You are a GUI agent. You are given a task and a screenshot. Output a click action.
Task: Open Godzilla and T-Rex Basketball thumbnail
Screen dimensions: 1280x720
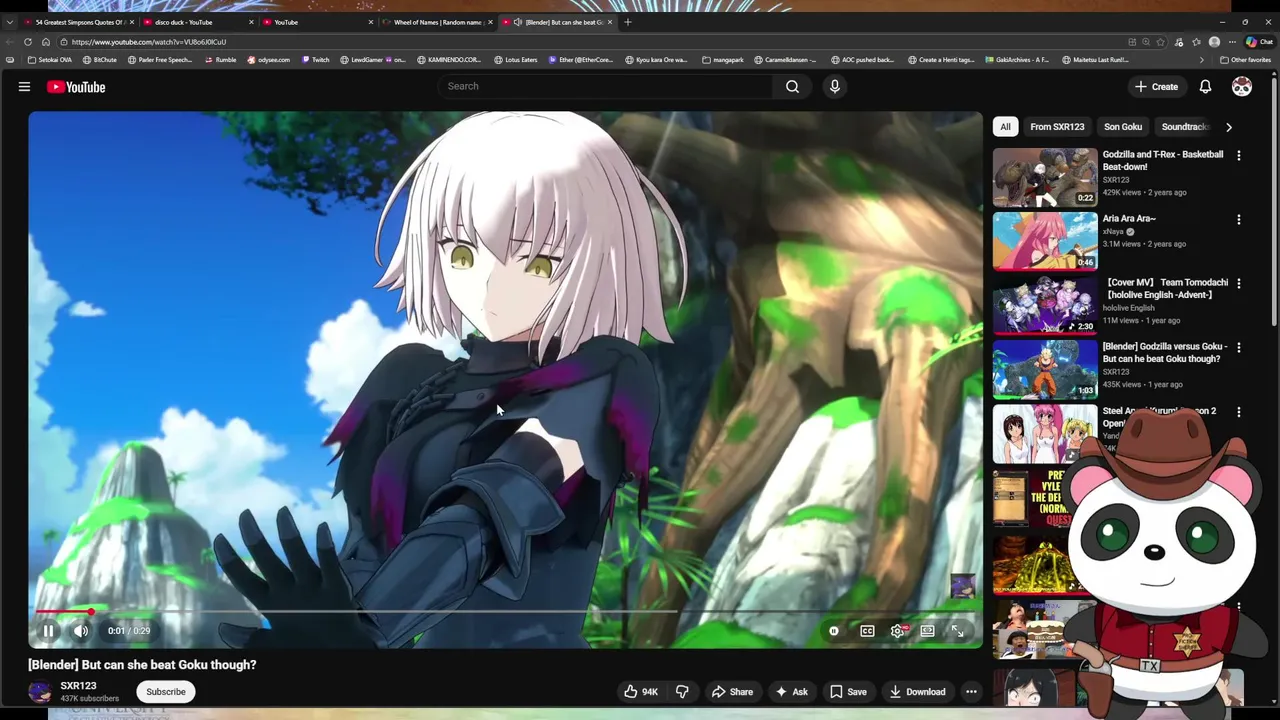[1044, 177]
